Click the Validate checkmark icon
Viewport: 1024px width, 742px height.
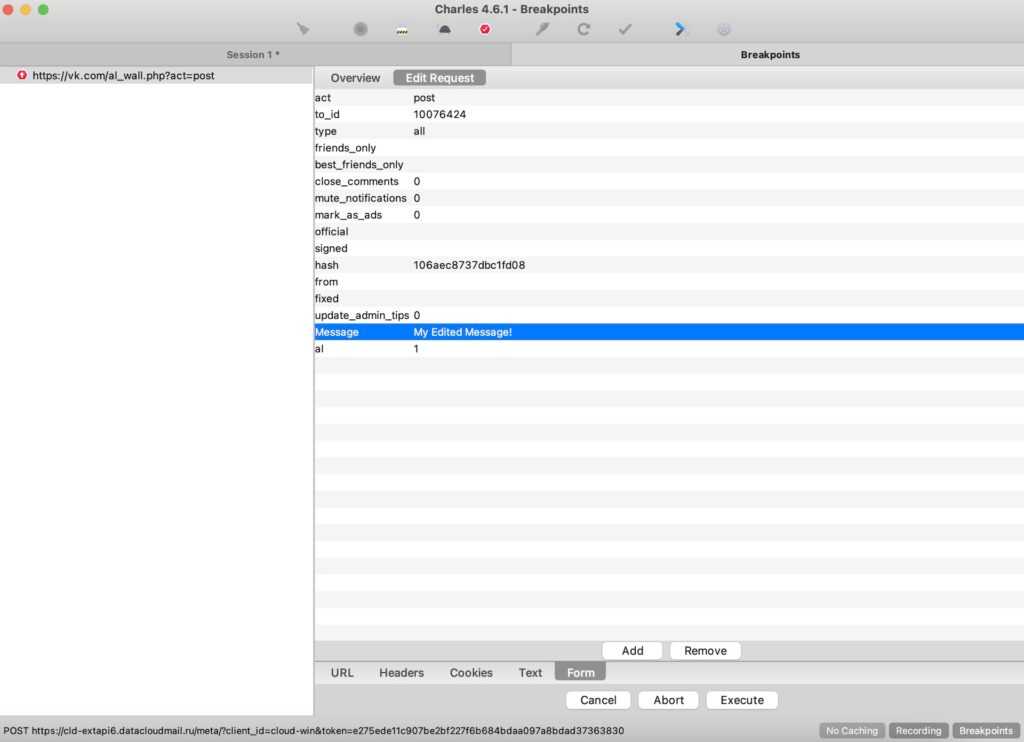click(625, 29)
